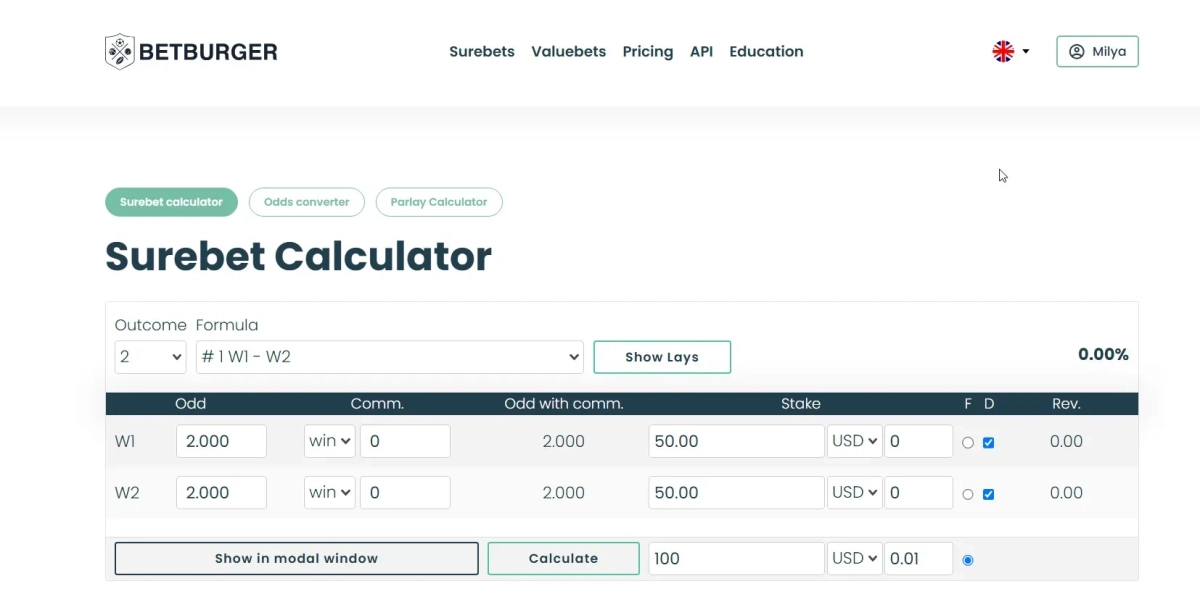Uncheck the W1 distribution checkbox
Image resolution: width=1200 pixels, height=602 pixels.
click(x=988, y=443)
